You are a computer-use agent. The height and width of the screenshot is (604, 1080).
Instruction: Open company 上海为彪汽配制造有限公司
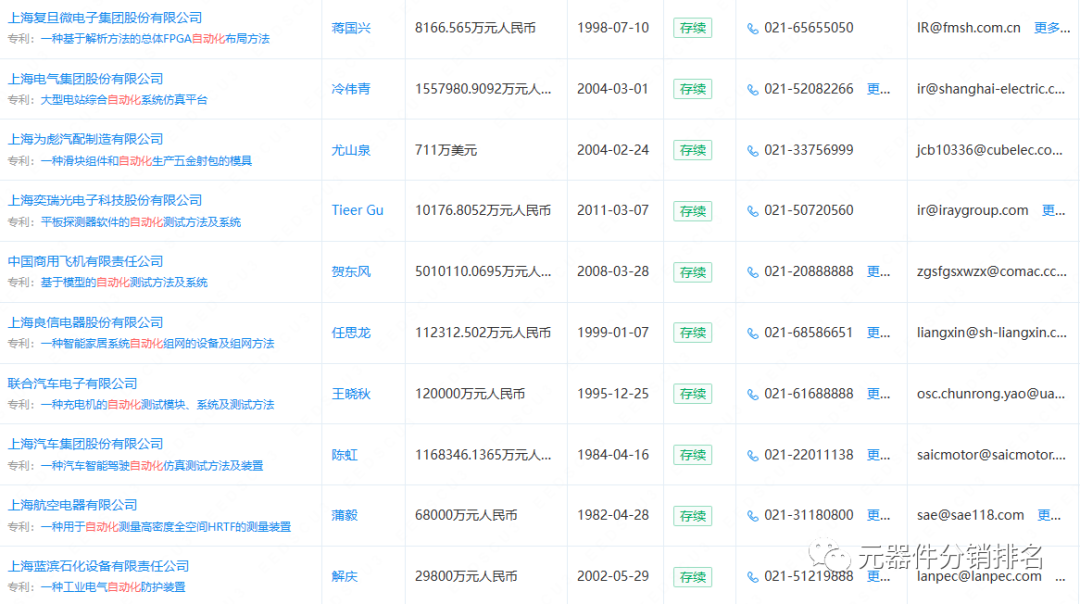[85, 139]
